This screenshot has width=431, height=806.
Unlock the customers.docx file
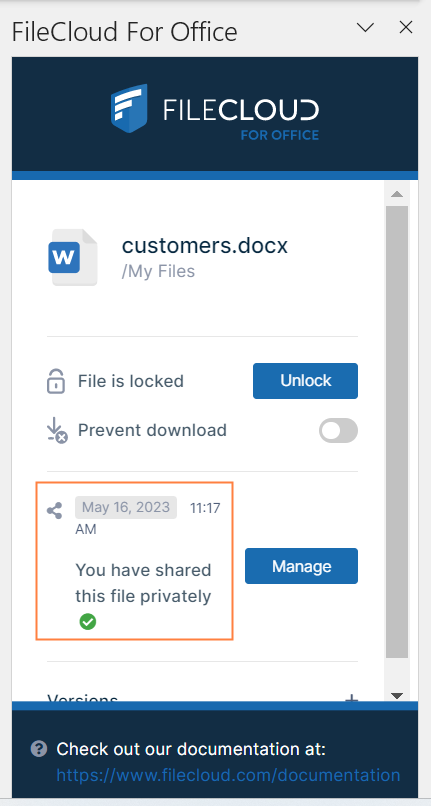306,381
